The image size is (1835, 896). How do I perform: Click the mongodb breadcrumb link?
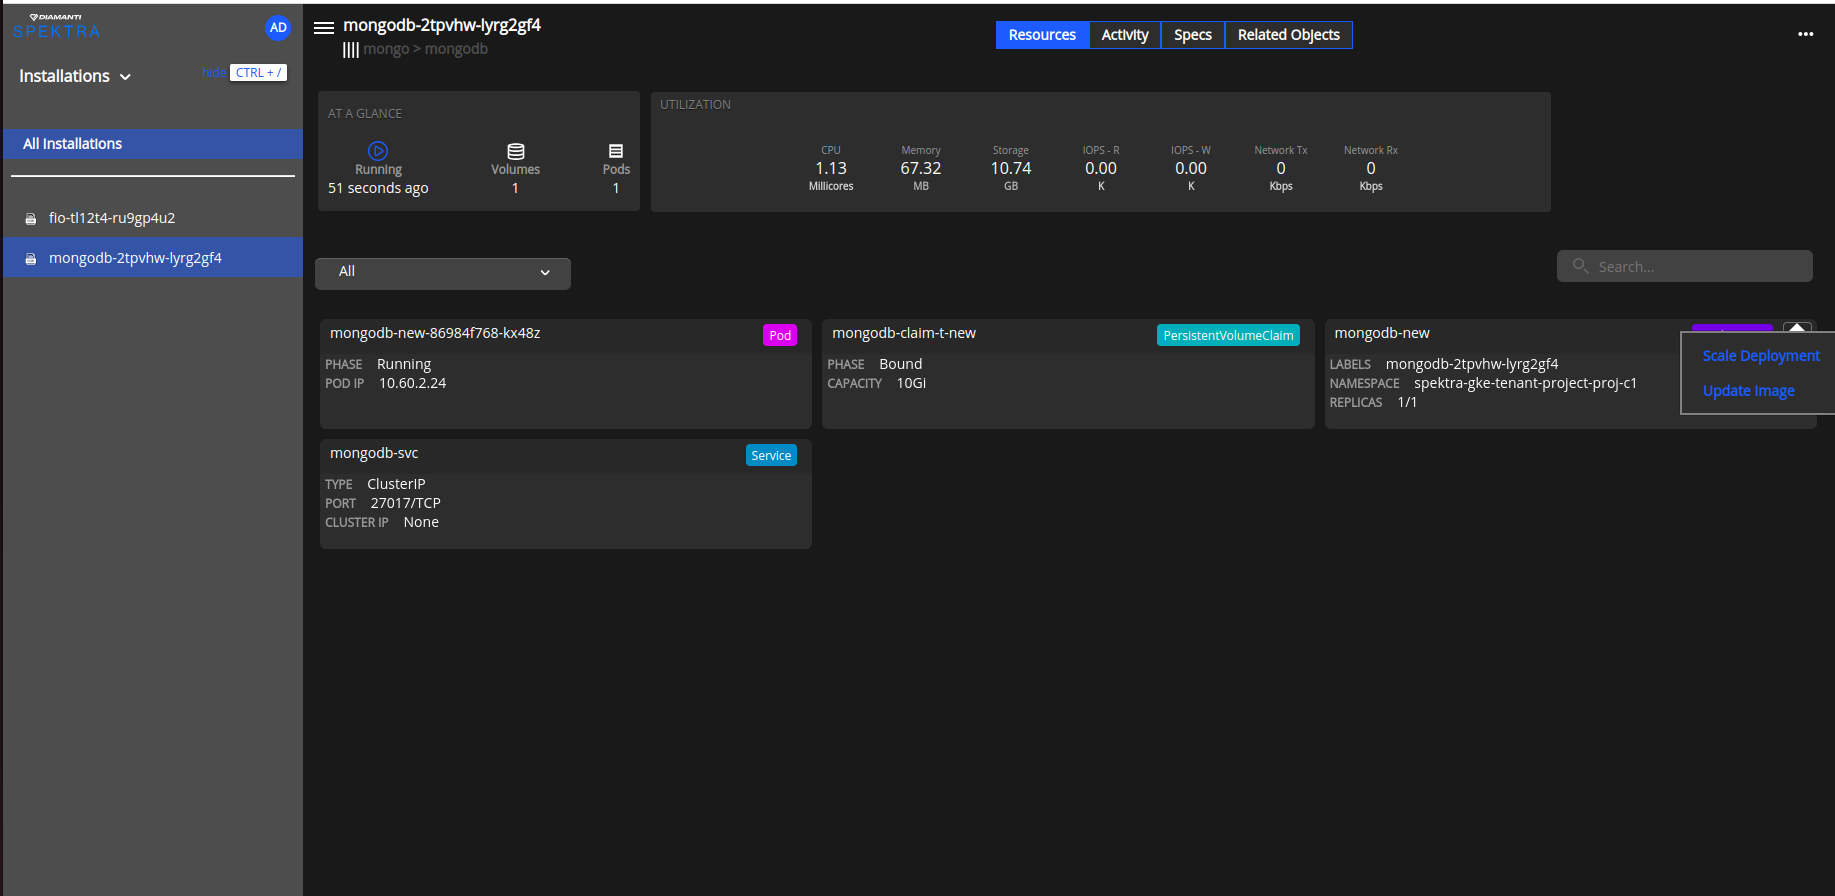[456, 49]
